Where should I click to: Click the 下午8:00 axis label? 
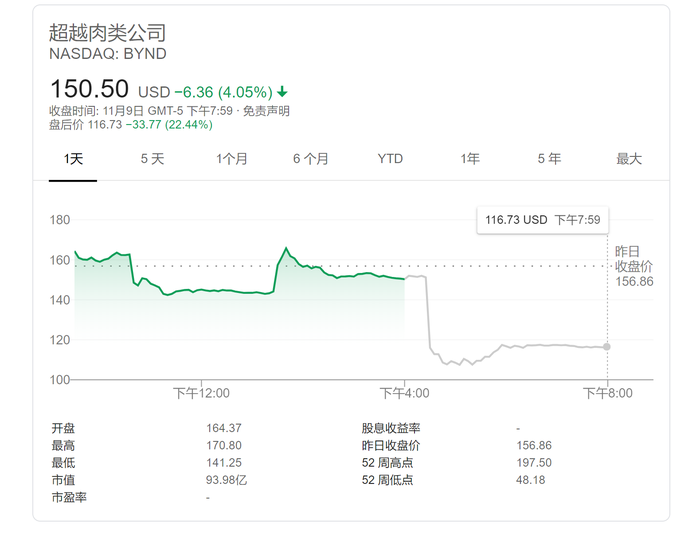(x=608, y=393)
